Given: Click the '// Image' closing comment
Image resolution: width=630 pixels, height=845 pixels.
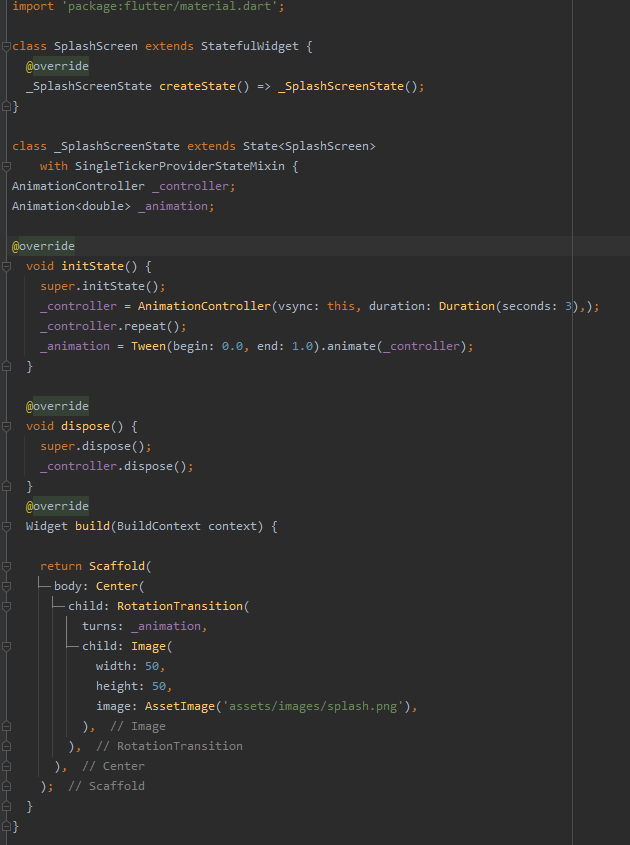Looking at the screenshot, I should tap(138, 726).
